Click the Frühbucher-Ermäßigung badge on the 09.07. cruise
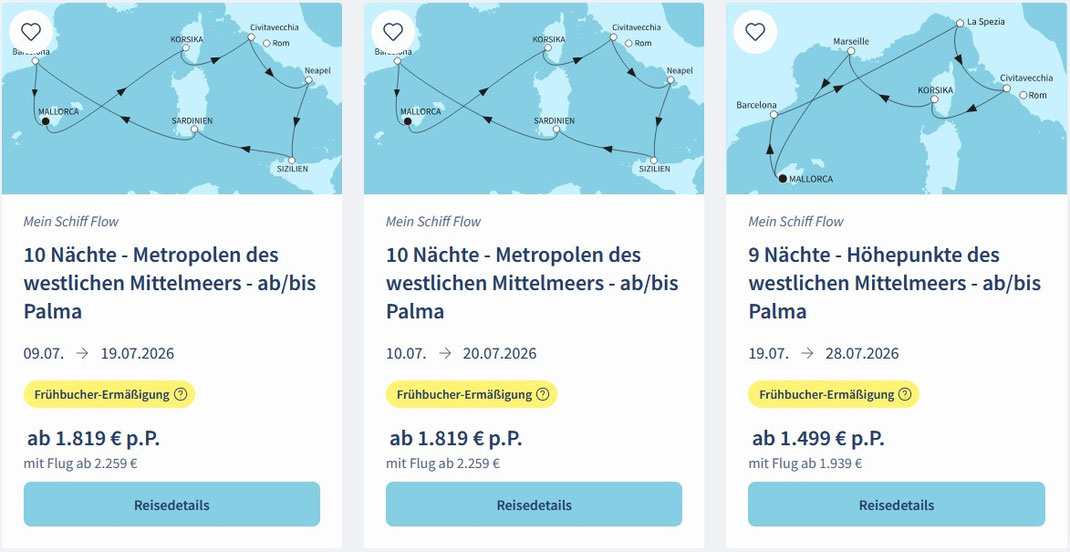Viewport: 1070px width, 552px height. click(98, 394)
